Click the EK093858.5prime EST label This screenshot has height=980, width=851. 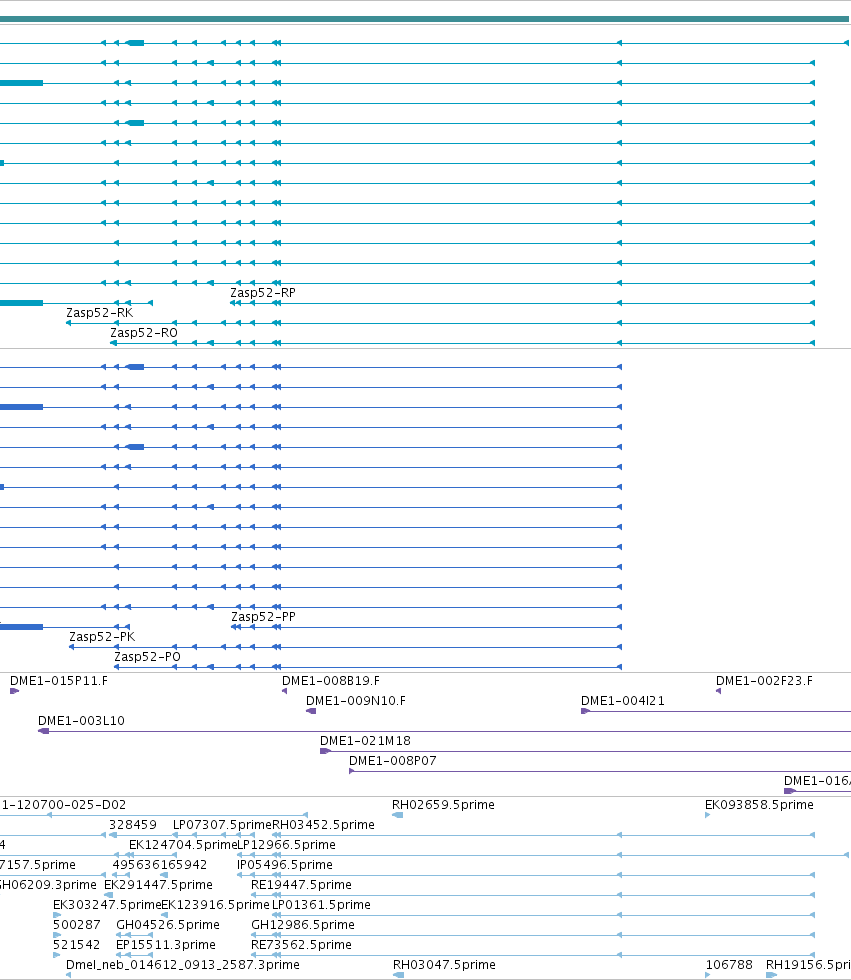759,804
